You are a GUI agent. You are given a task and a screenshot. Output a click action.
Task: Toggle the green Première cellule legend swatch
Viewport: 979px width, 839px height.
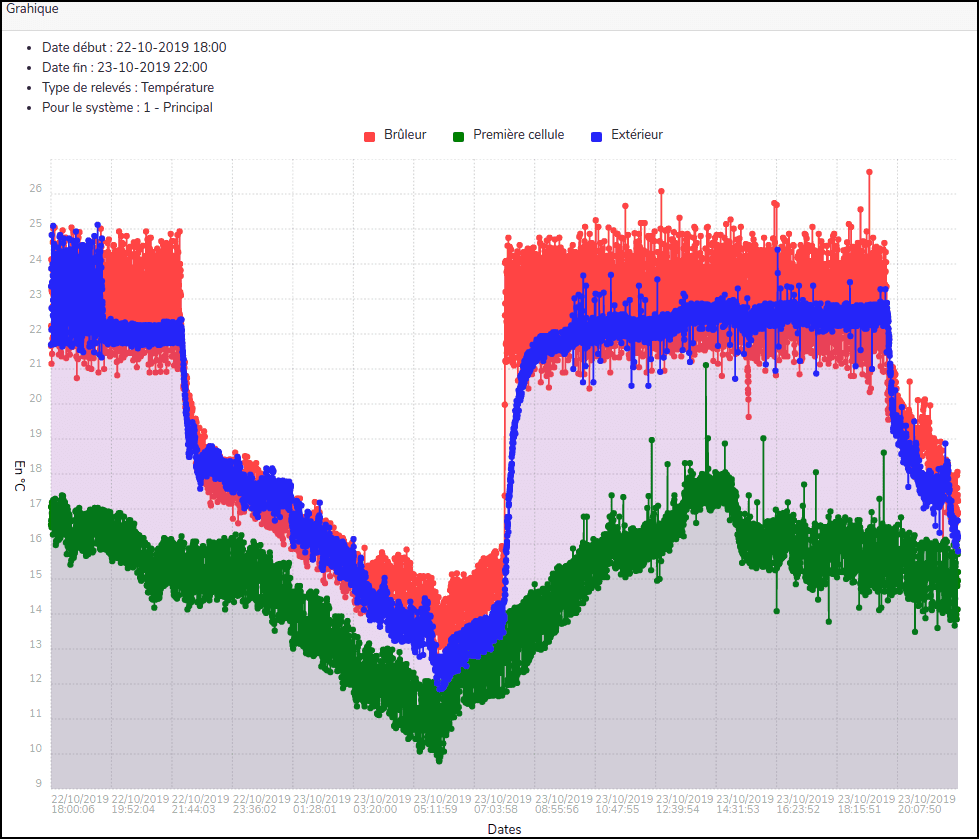click(459, 136)
